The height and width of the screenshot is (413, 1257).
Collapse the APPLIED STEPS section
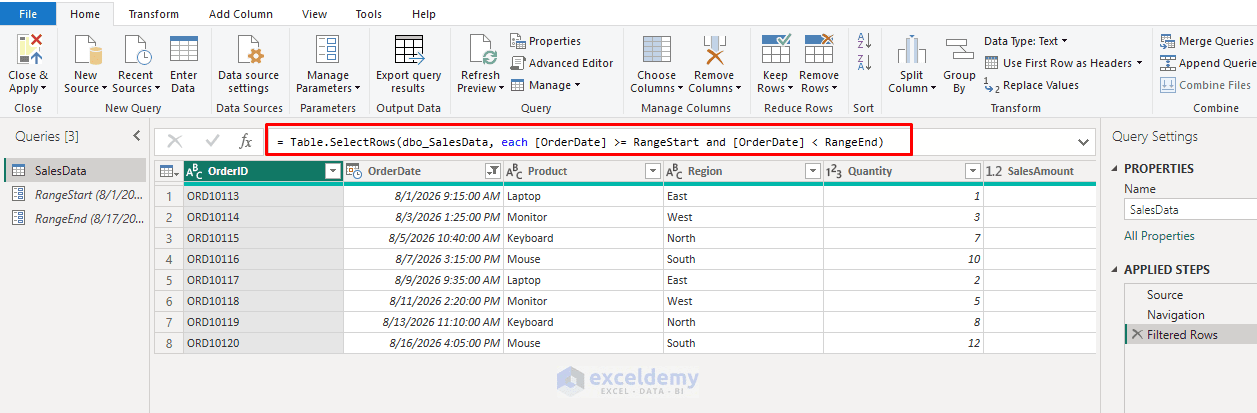click(x=1115, y=270)
